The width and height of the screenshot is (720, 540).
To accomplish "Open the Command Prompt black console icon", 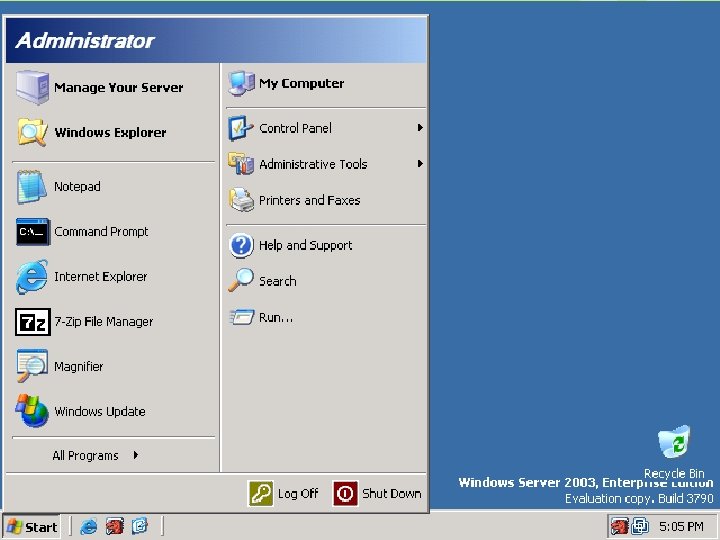I will click(x=32, y=231).
